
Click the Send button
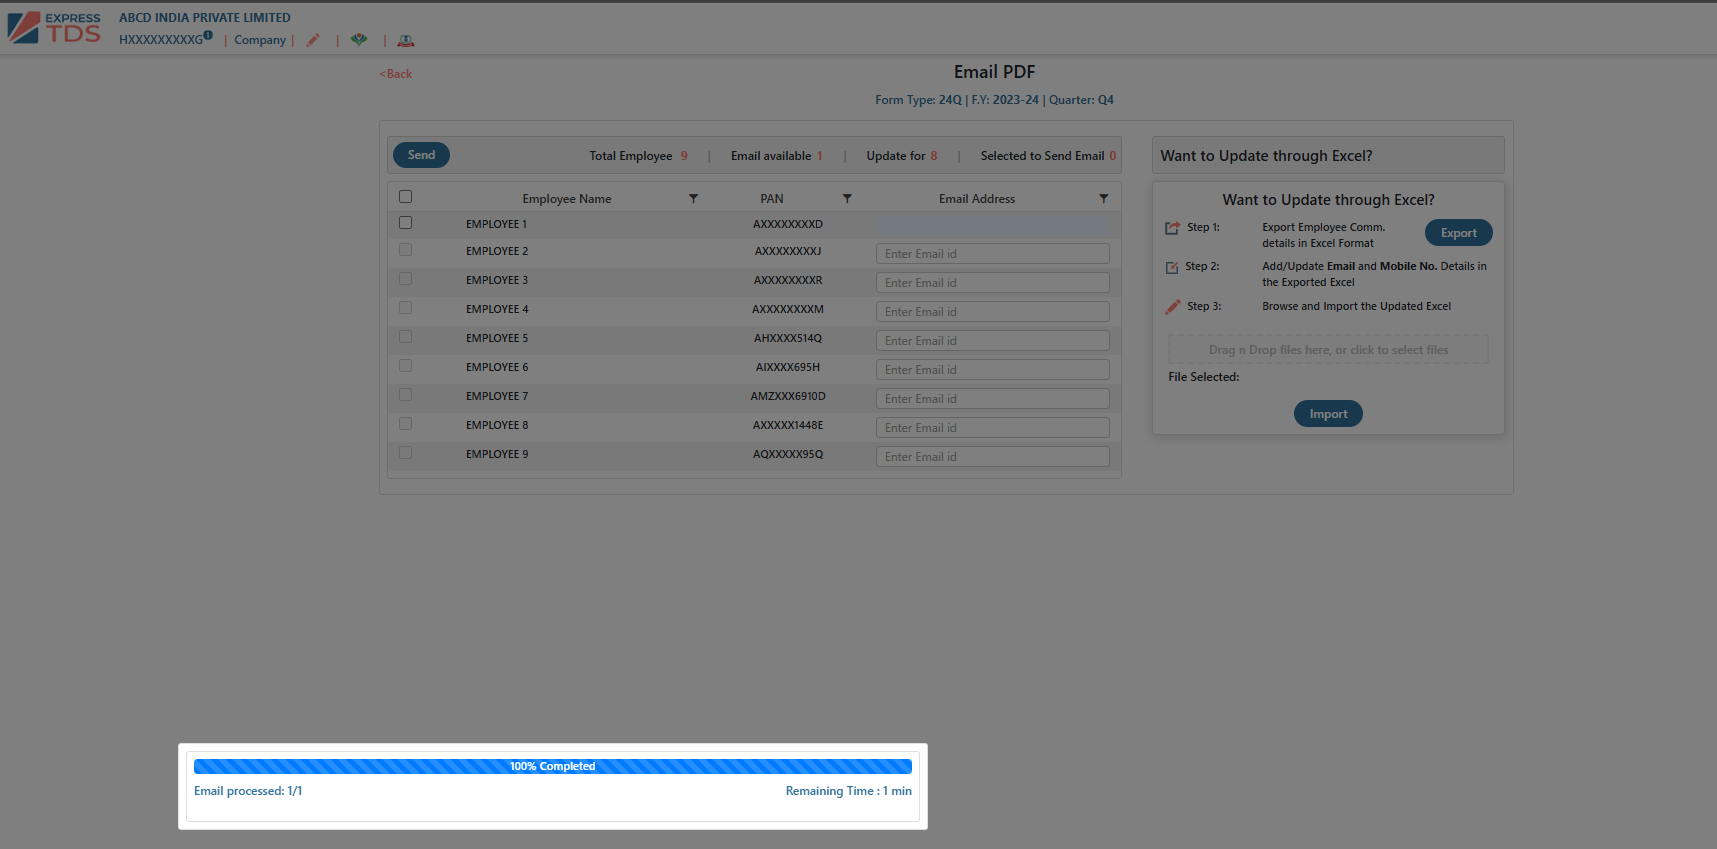click(421, 155)
